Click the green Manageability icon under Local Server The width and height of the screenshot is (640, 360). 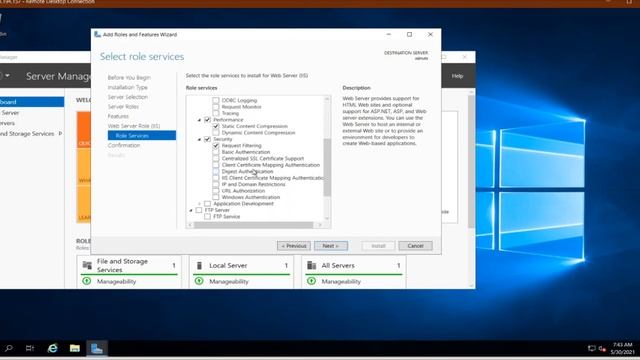point(199,281)
